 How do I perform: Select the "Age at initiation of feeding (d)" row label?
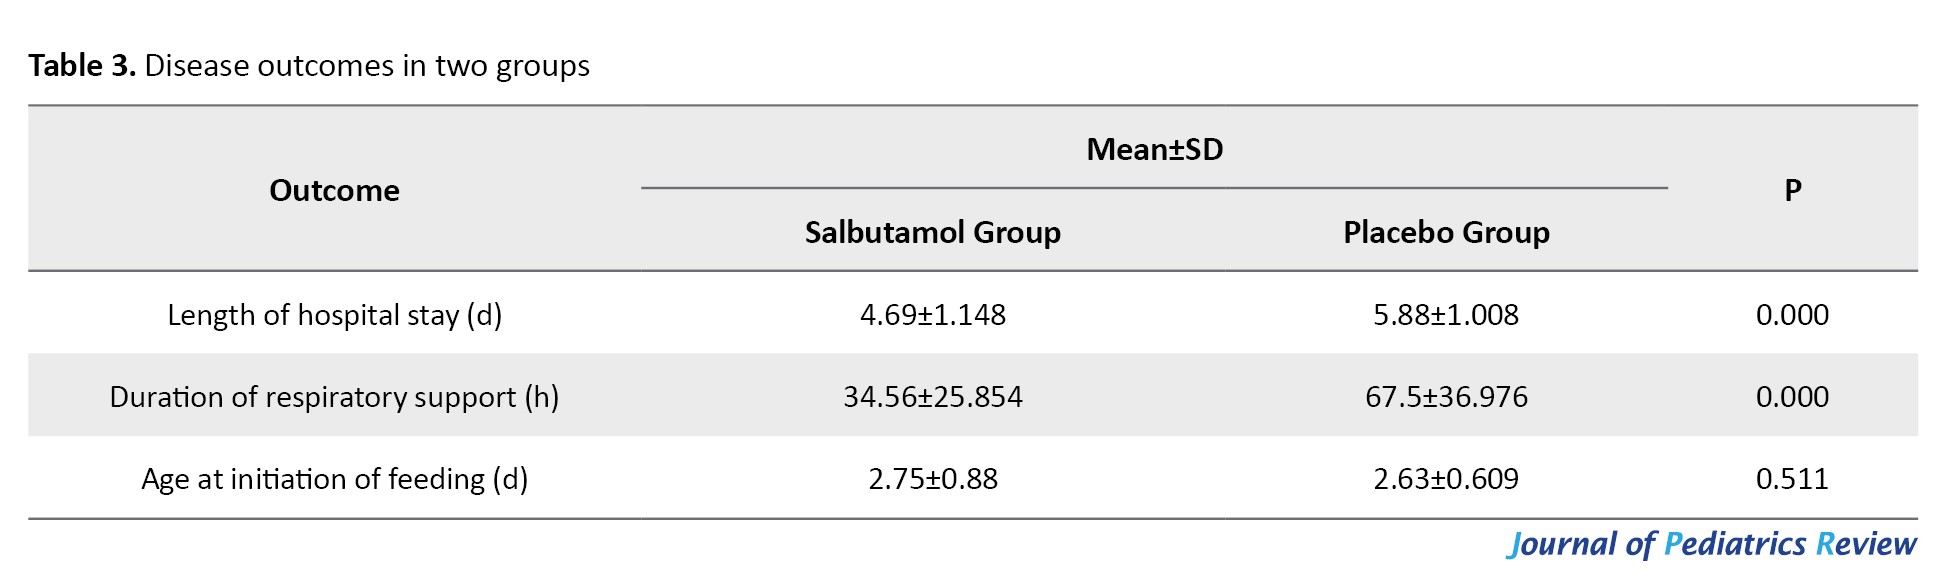[x=334, y=479]
